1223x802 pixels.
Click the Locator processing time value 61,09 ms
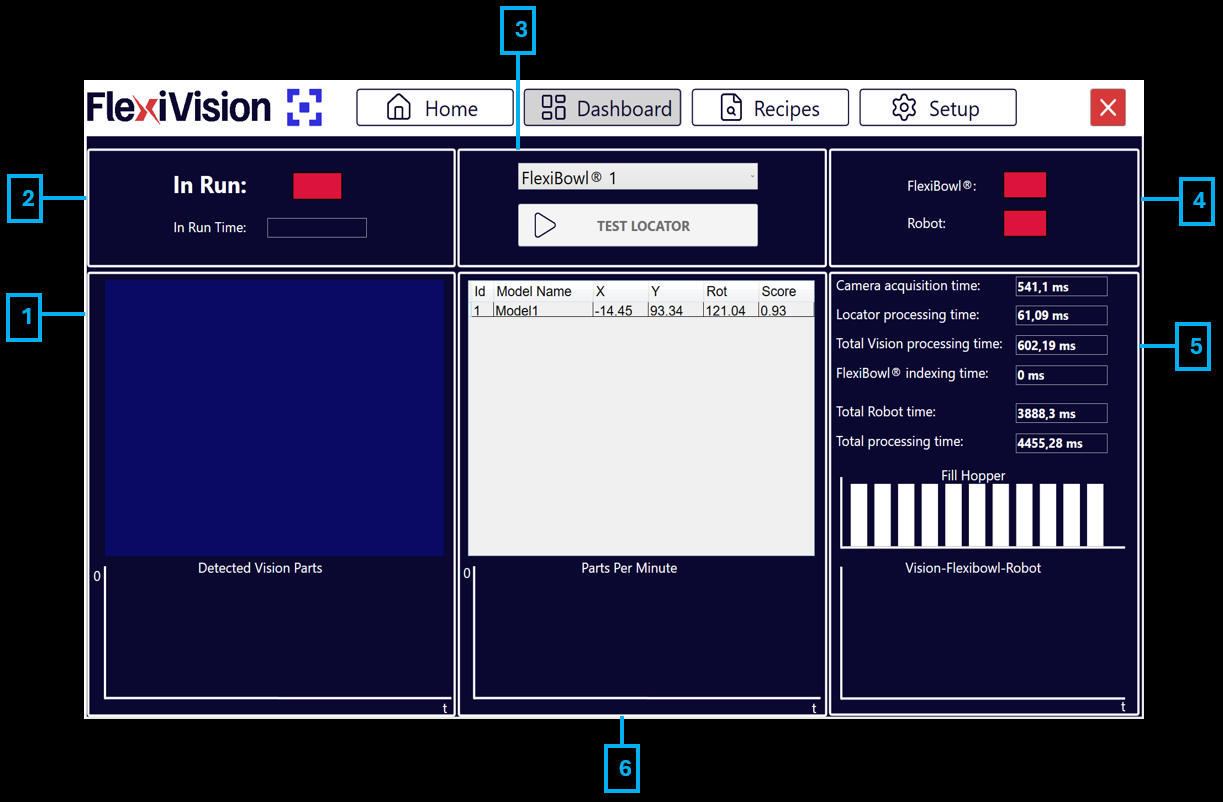1061,316
